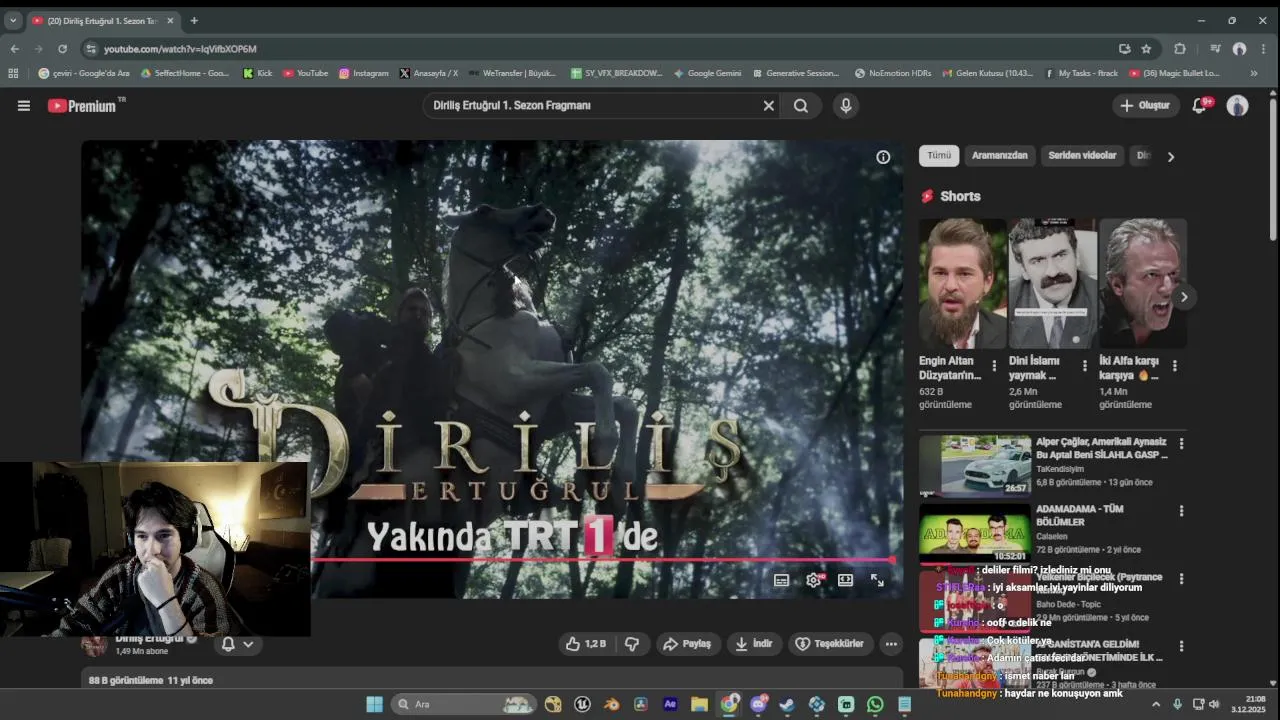Image resolution: width=1280 pixels, height=720 pixels.
Task: Open the account avatar menu
Action: (1238, 105)
